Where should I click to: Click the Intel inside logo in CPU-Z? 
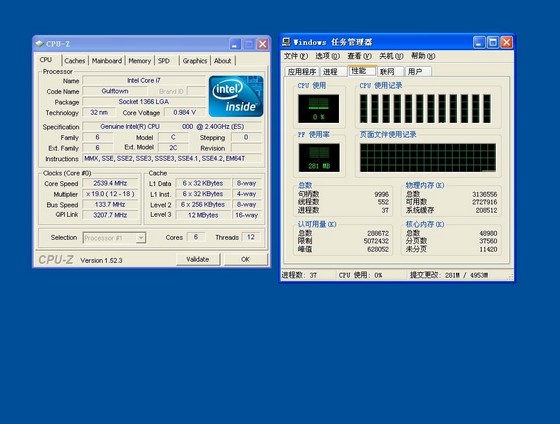click(x=236, y=96)
